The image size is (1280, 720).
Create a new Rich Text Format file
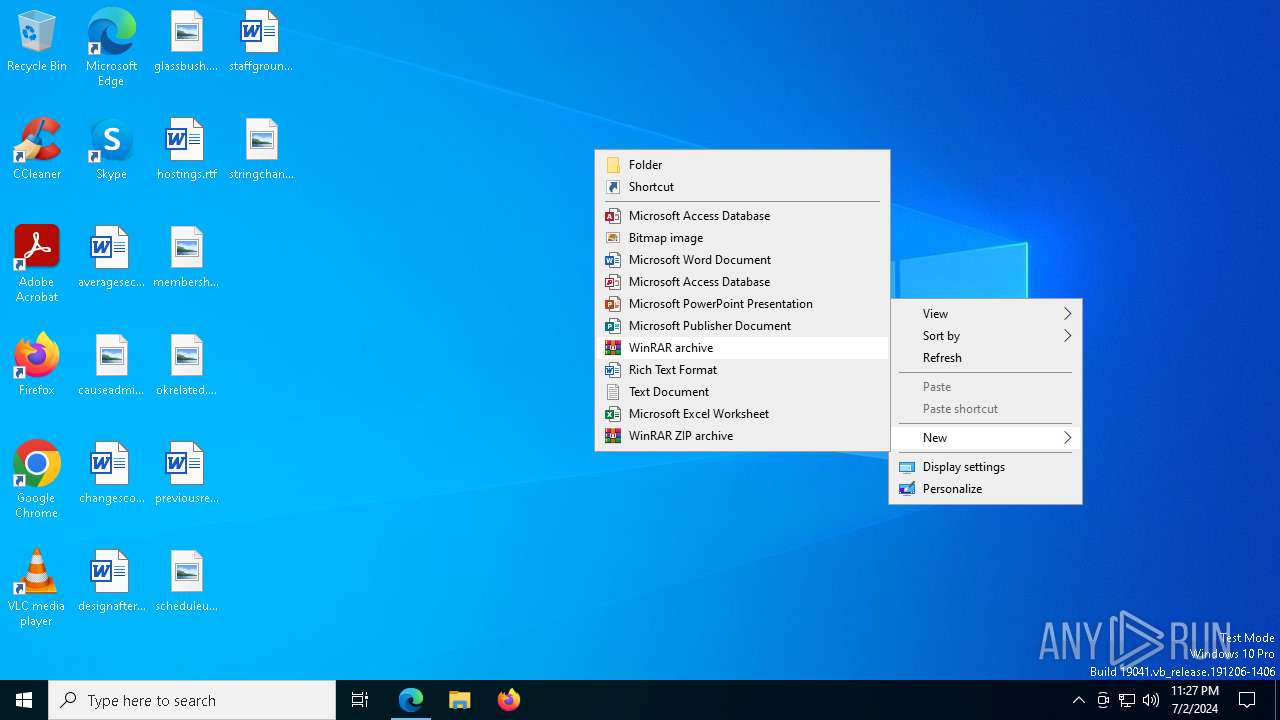click(742, 370)
